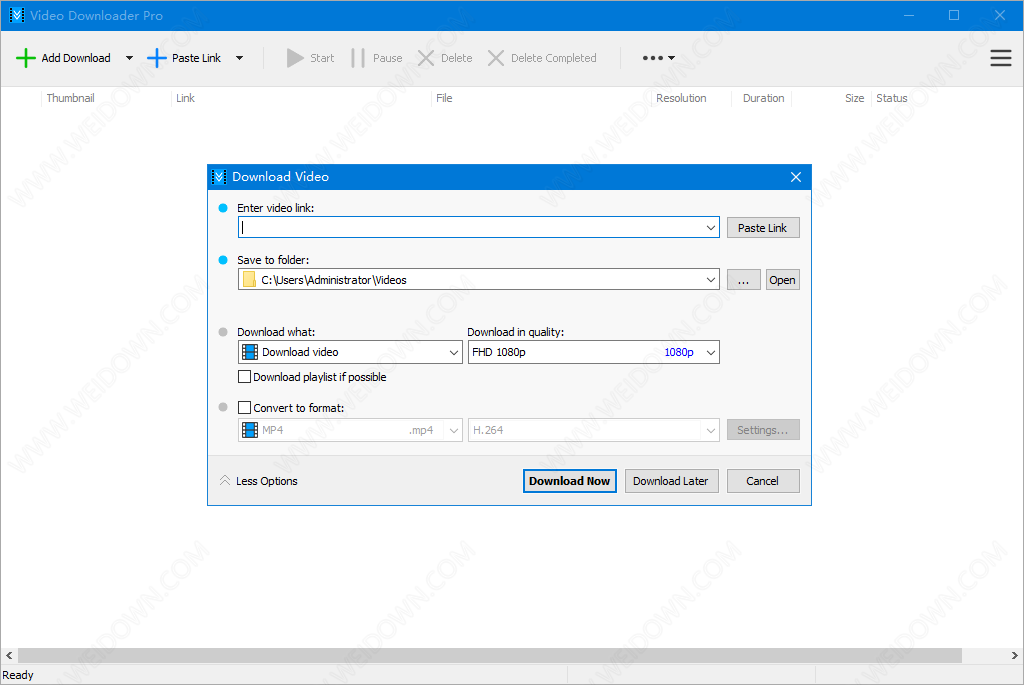The image size is (1024, 685).
Task: Click the gray bullet beside Download what
Action: (223, 332)
